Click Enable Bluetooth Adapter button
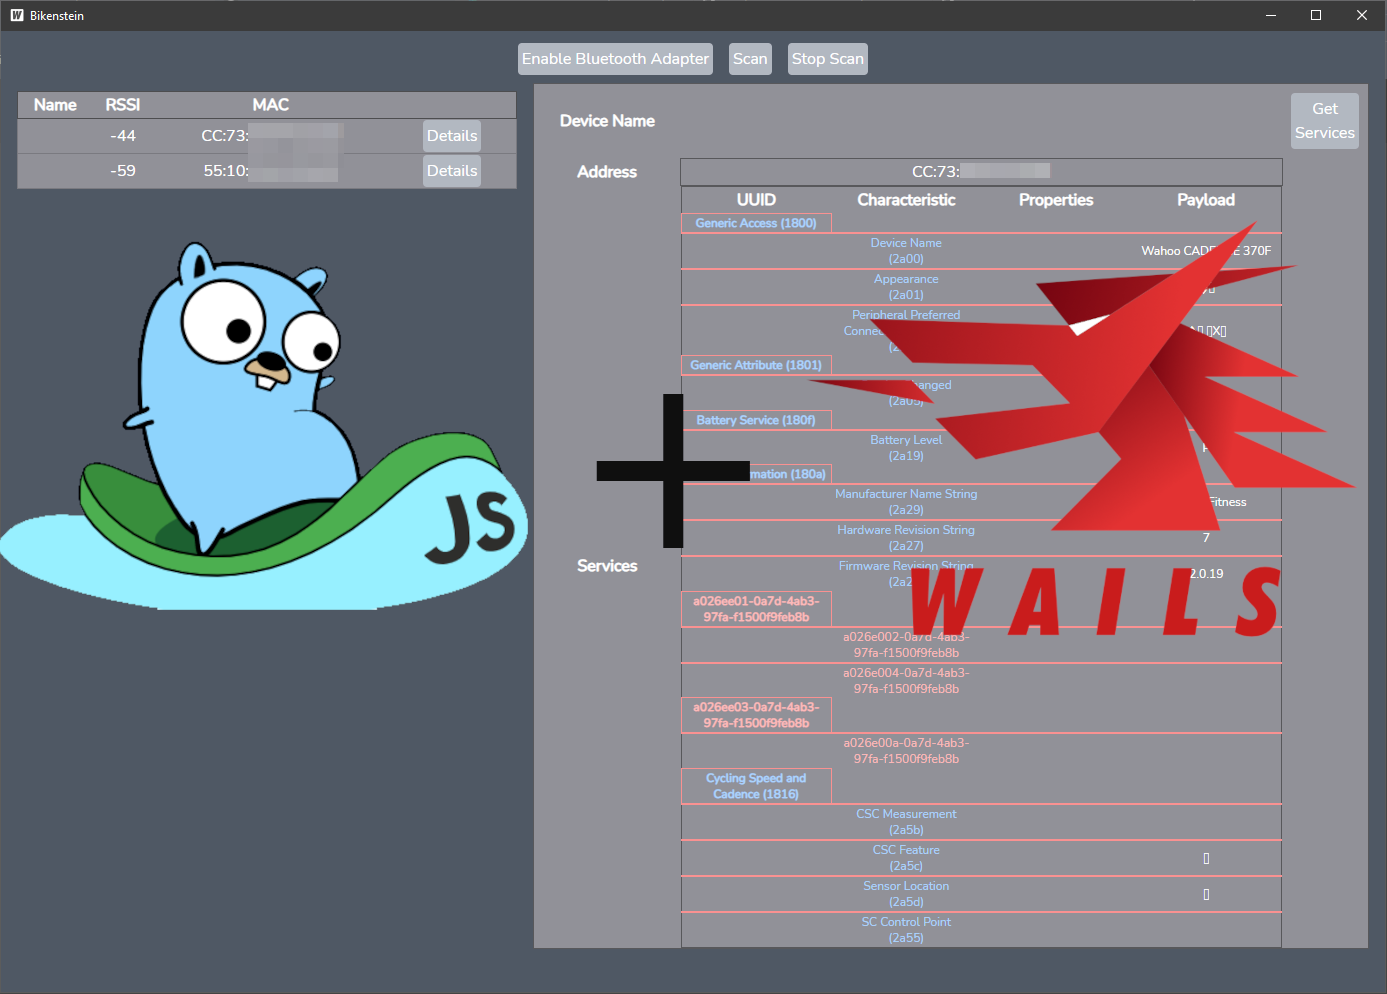 (615, 59)
